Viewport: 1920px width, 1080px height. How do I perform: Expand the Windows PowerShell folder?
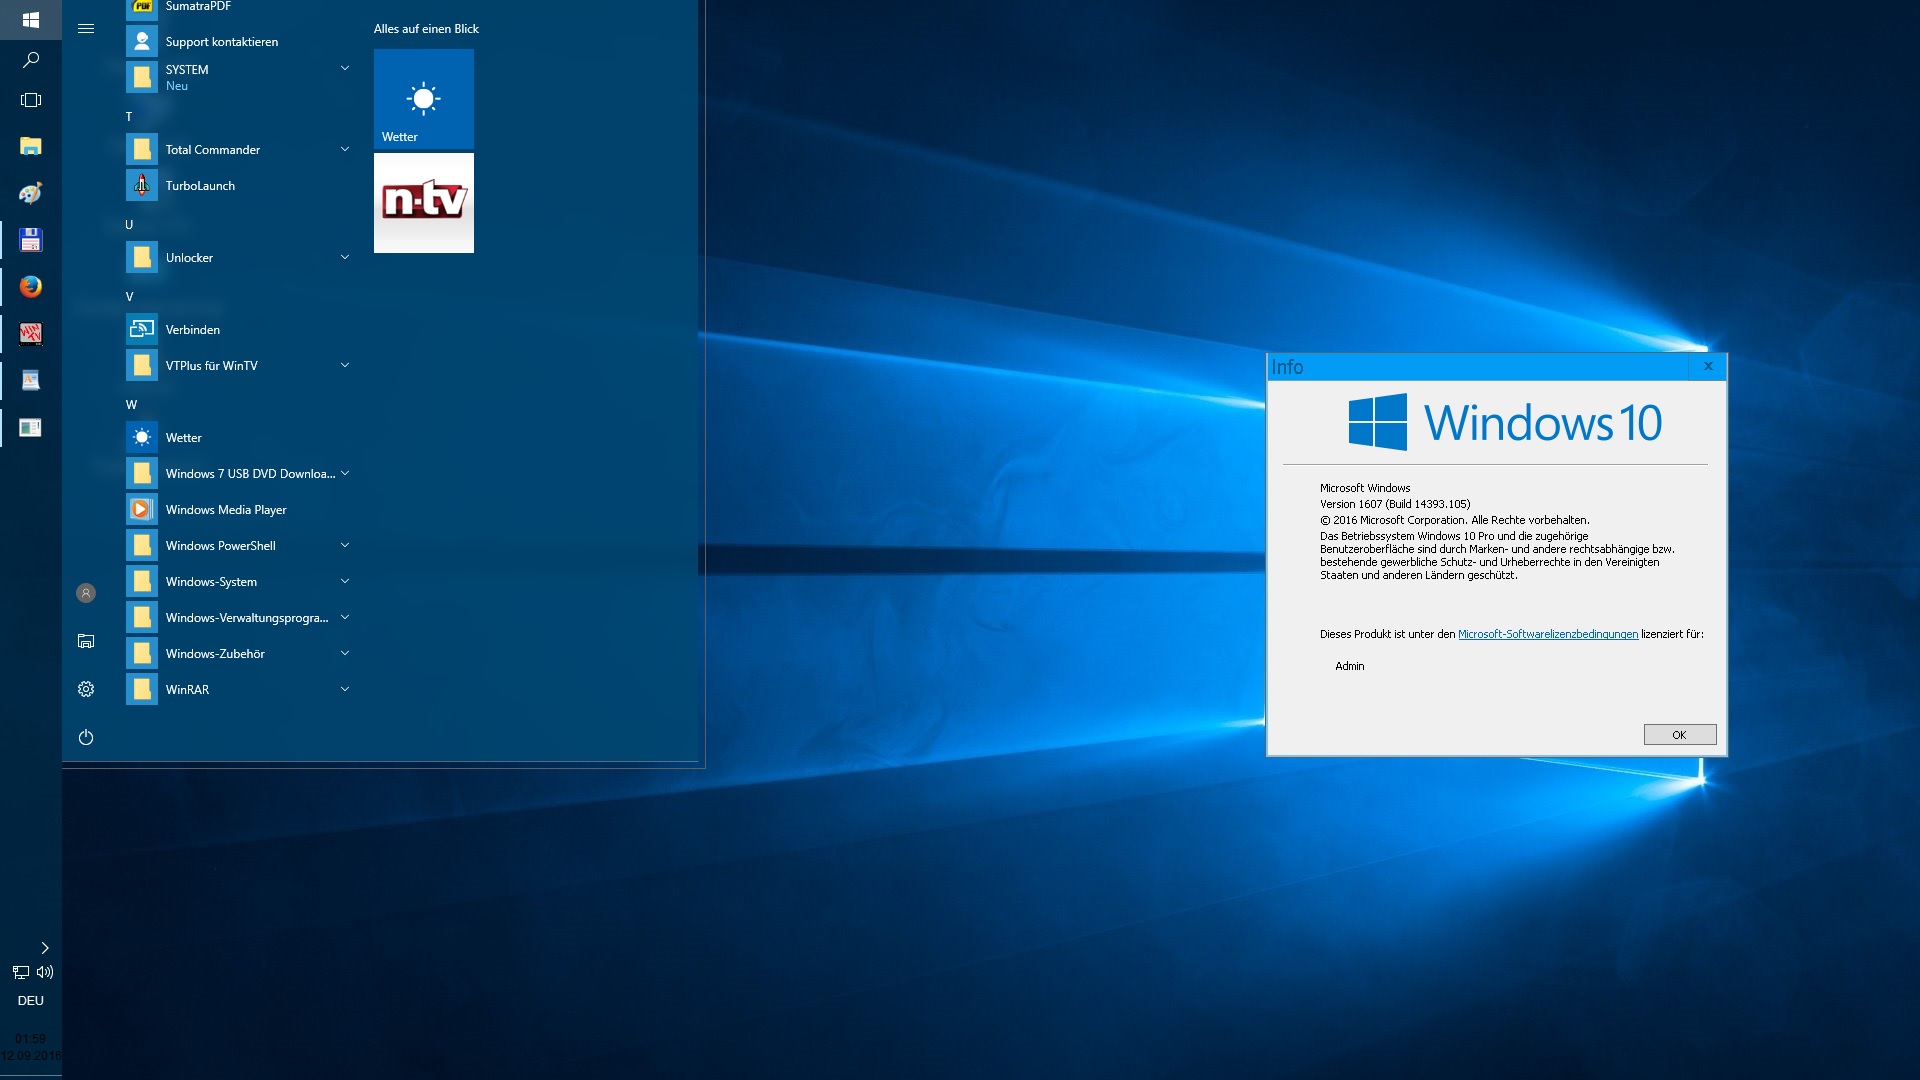pyautogui.click(x=344, y=546)
